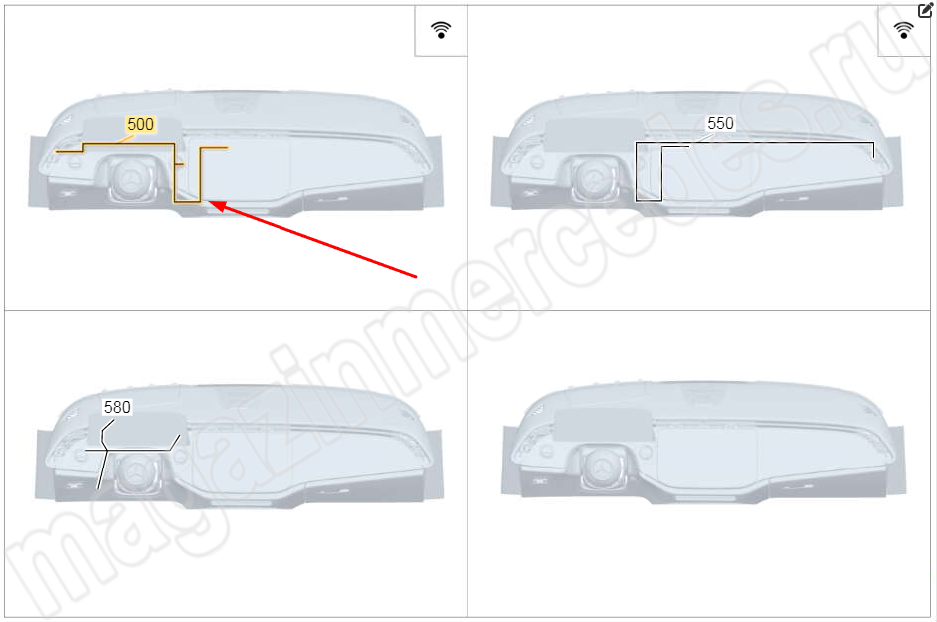Select the highlighted 500 part label
The image size is (937, 622).
tap(140, 124)
